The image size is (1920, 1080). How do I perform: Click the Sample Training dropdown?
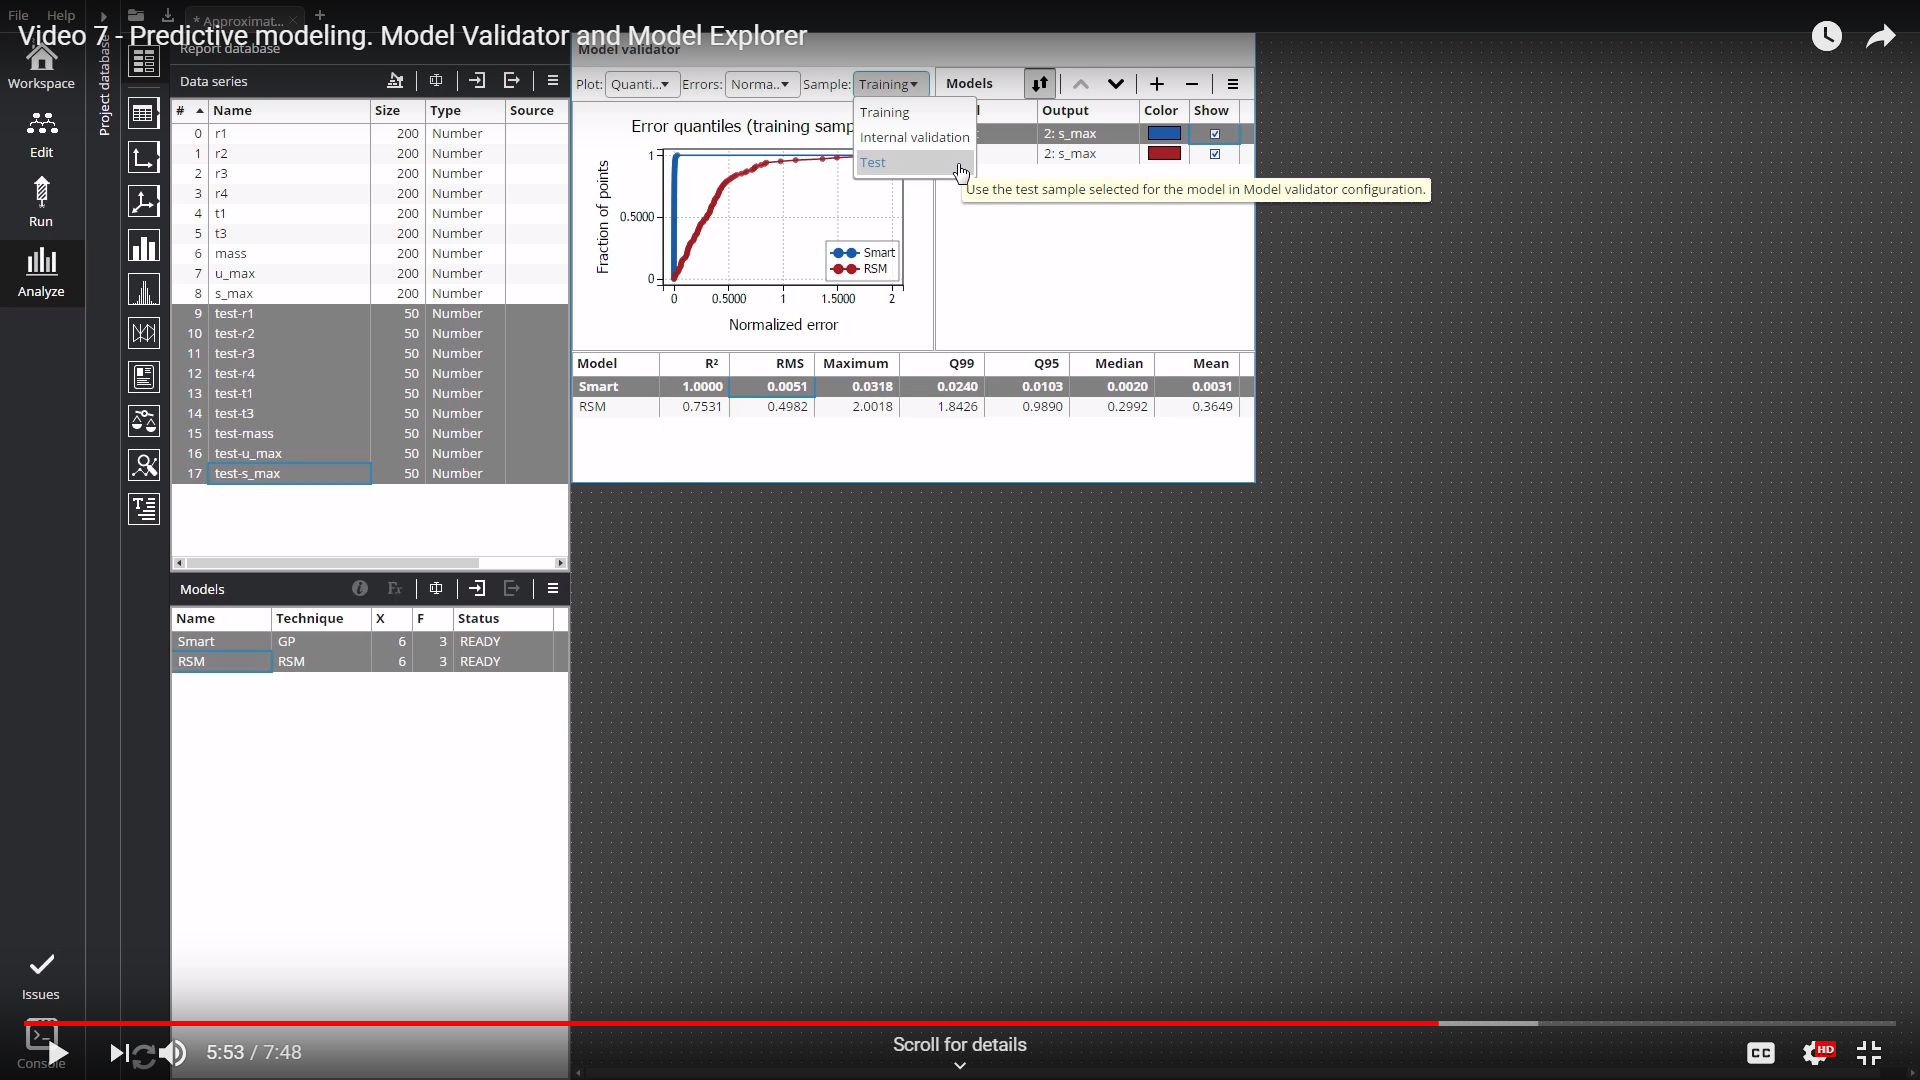pyautogui.click(x=891, y=84)
